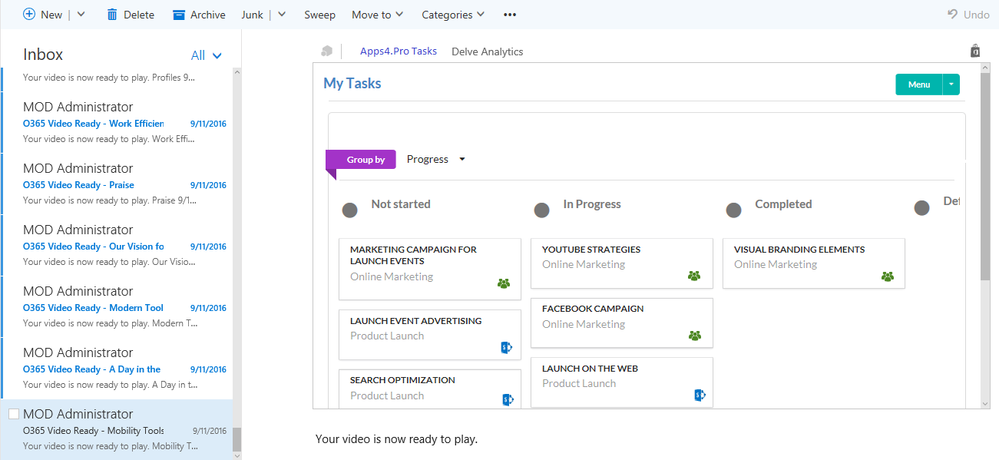The height and width of the screenshot is (460, 999).
Task: Open the more actions ellipsis menu
Action: [x=510, y=15]
